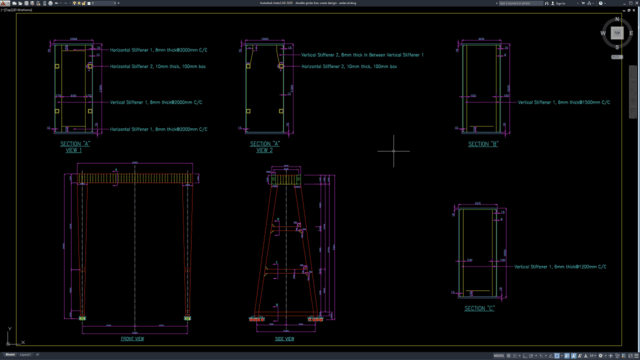Click the layer freeze sun icon
The image size is (640, 360).
pos(79,3)
